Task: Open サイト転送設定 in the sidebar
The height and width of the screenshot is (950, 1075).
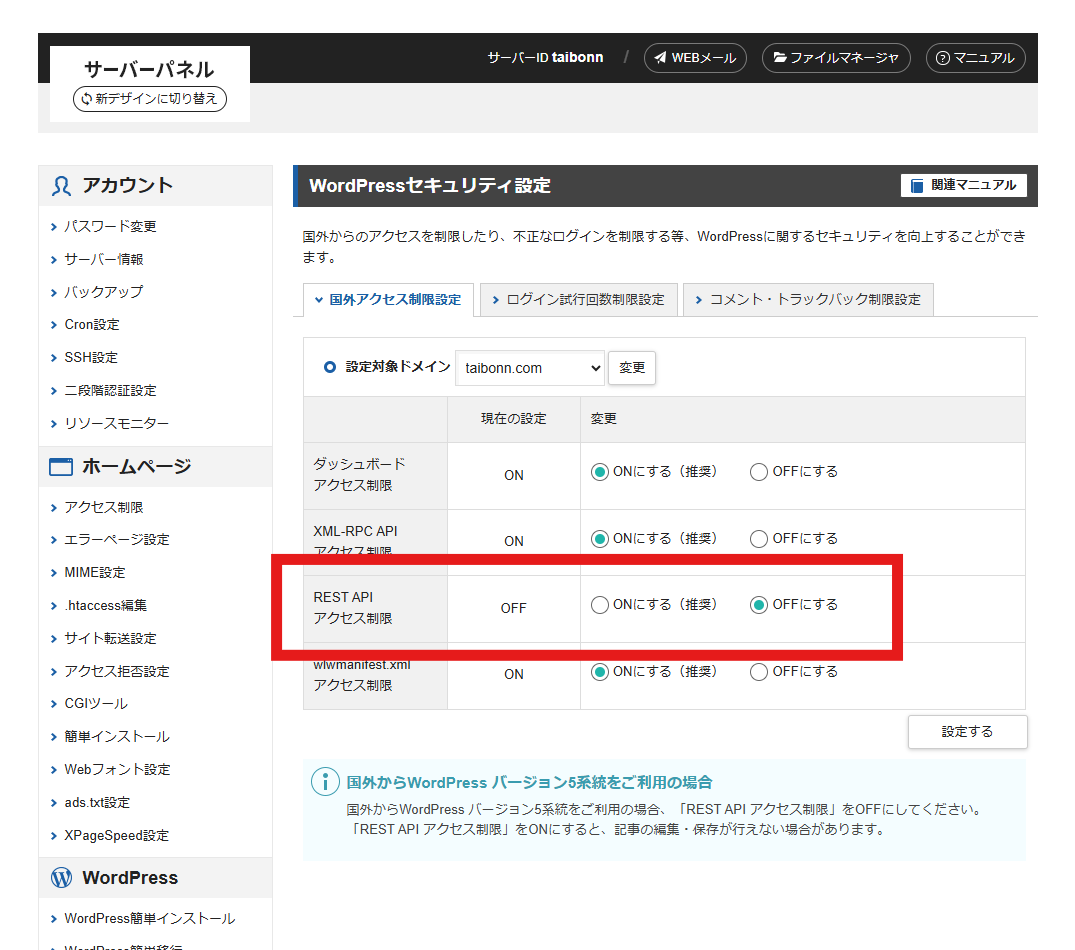Action: click(x=110, y=639)
